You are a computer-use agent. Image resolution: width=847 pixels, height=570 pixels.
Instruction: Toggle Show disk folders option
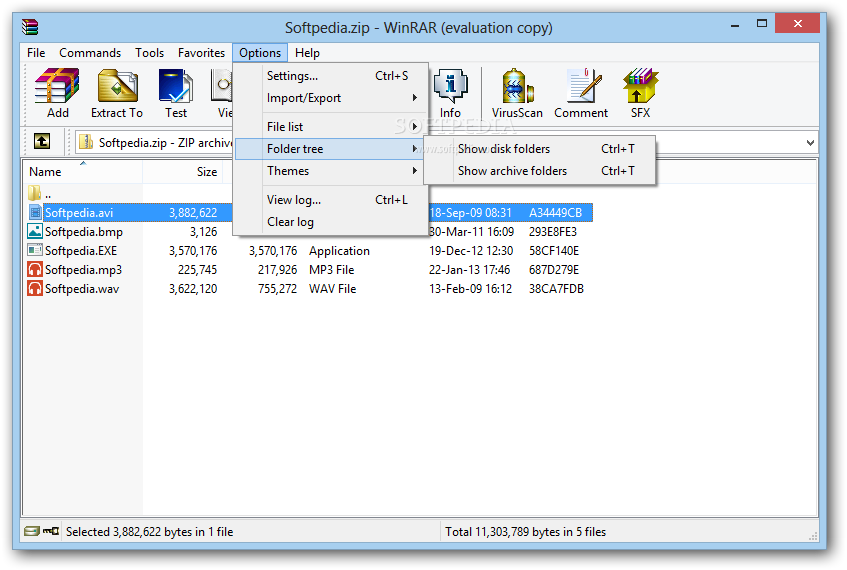540,149
